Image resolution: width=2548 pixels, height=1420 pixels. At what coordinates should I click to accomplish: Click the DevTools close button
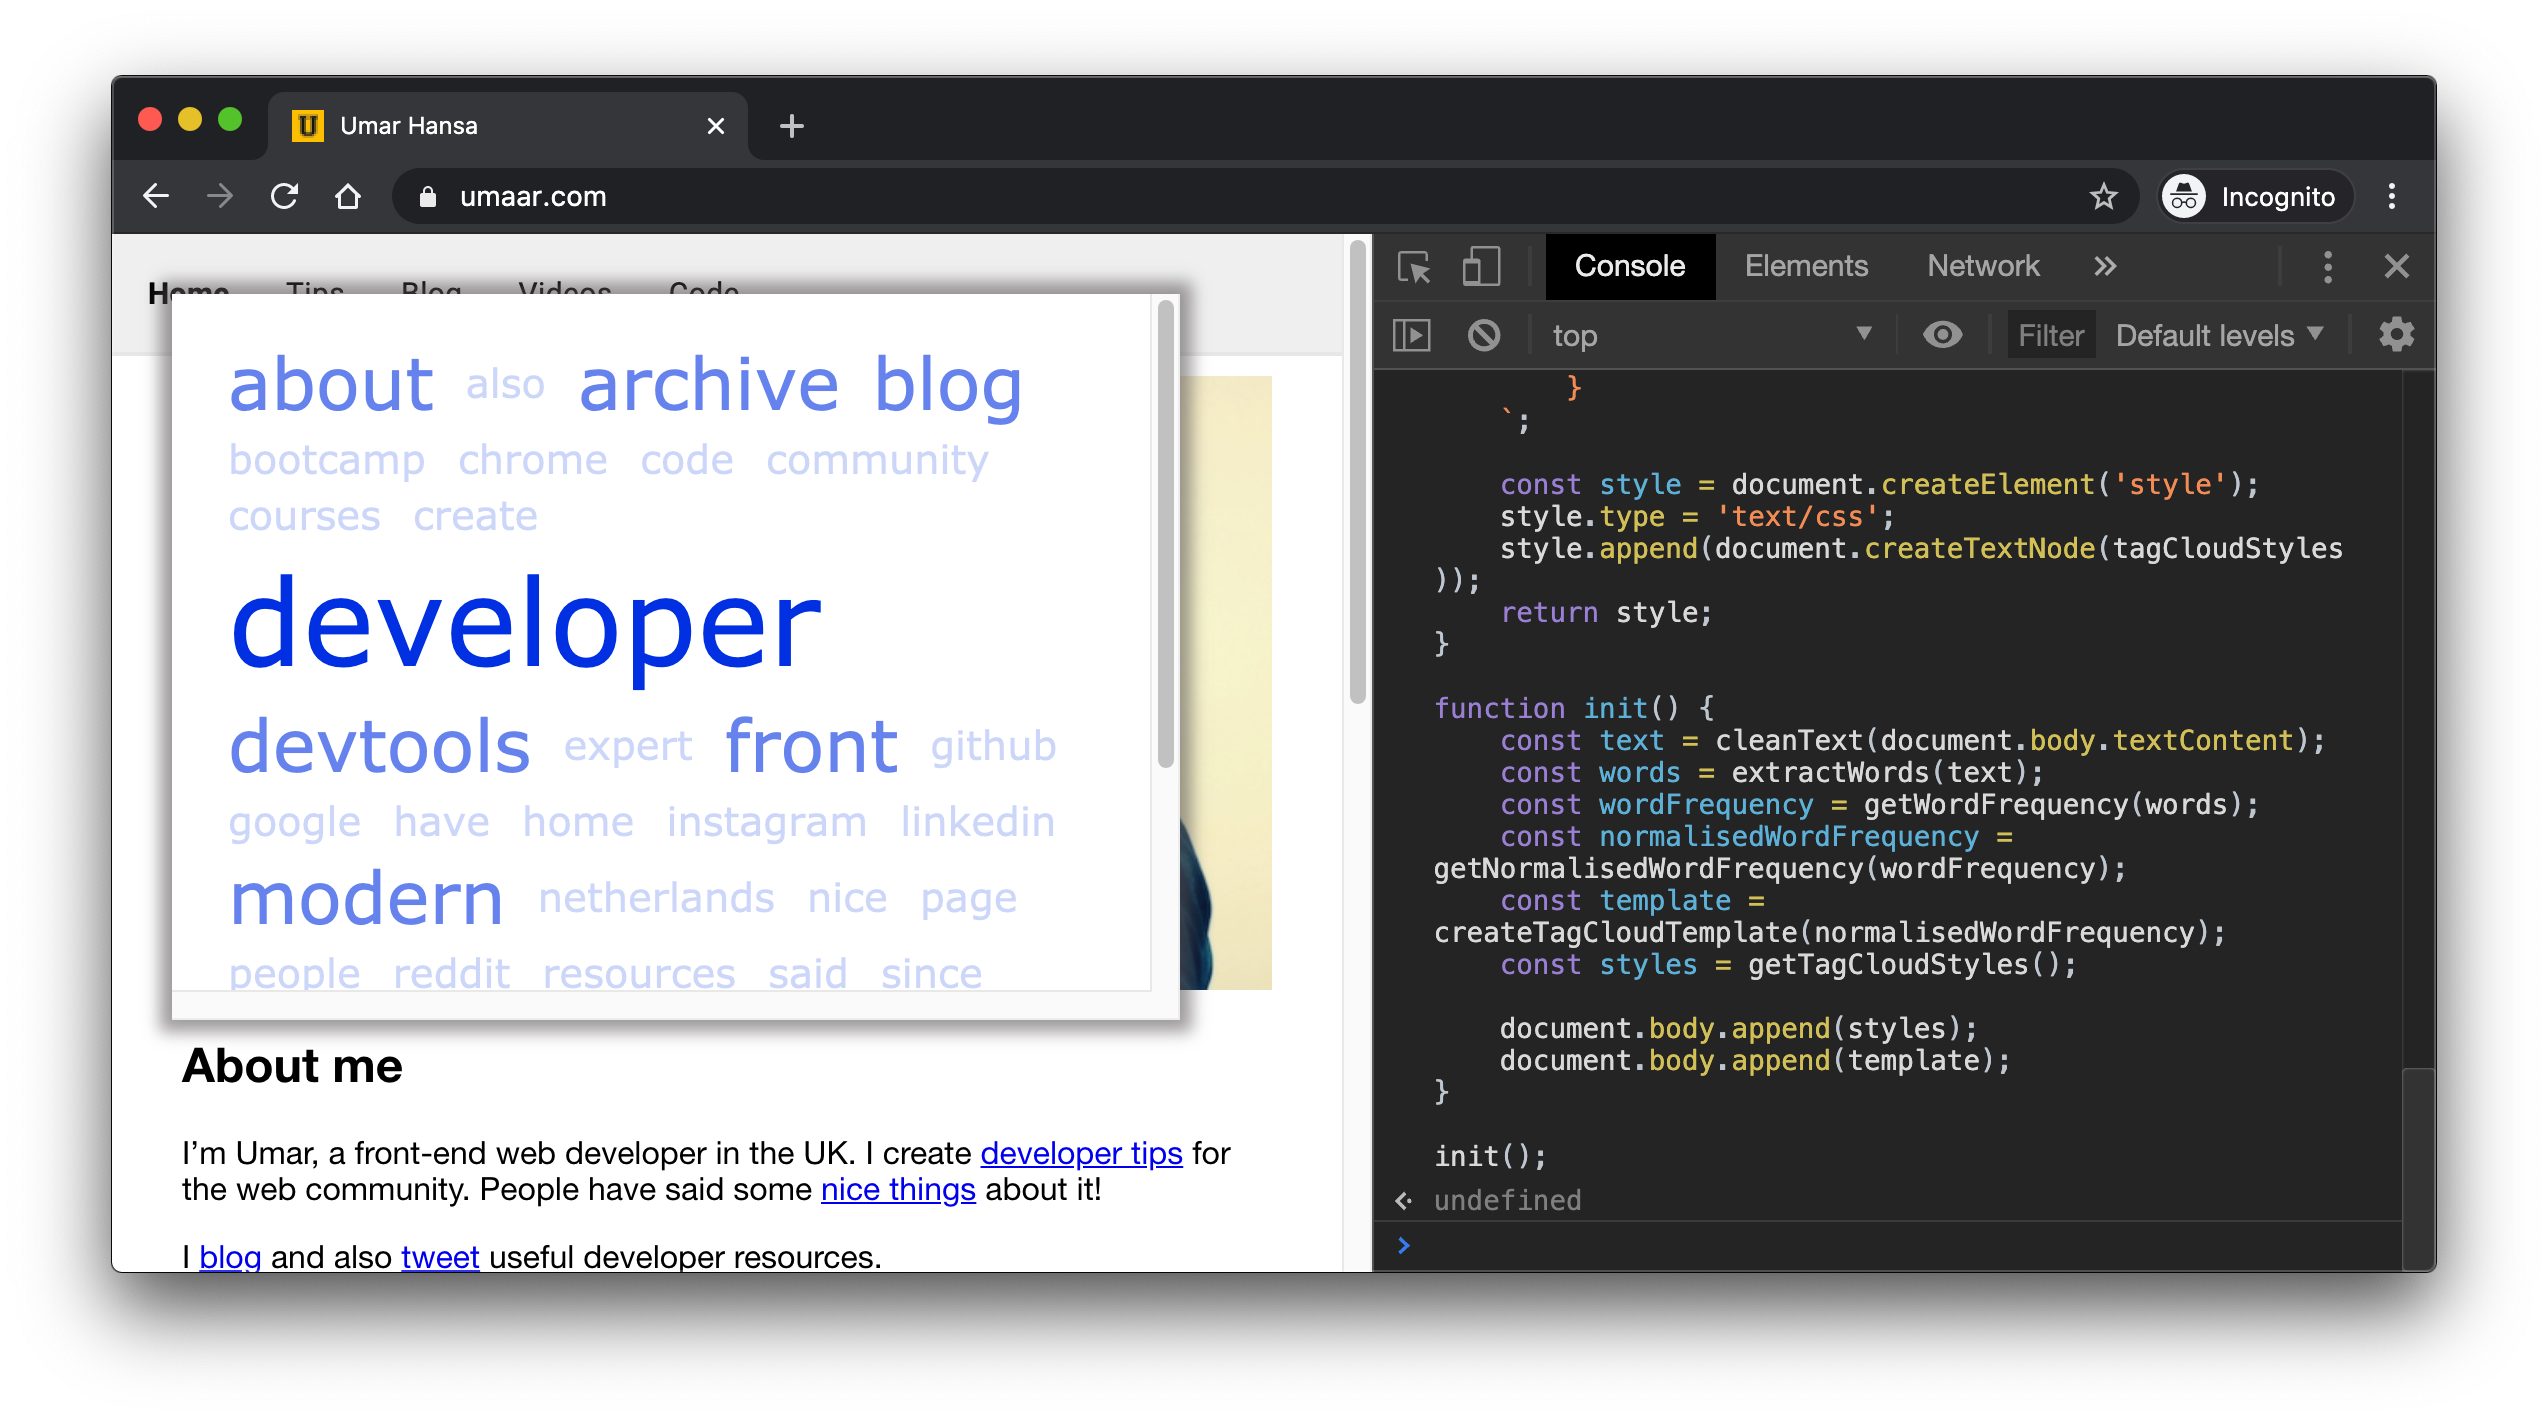[x=2398, y=266]
